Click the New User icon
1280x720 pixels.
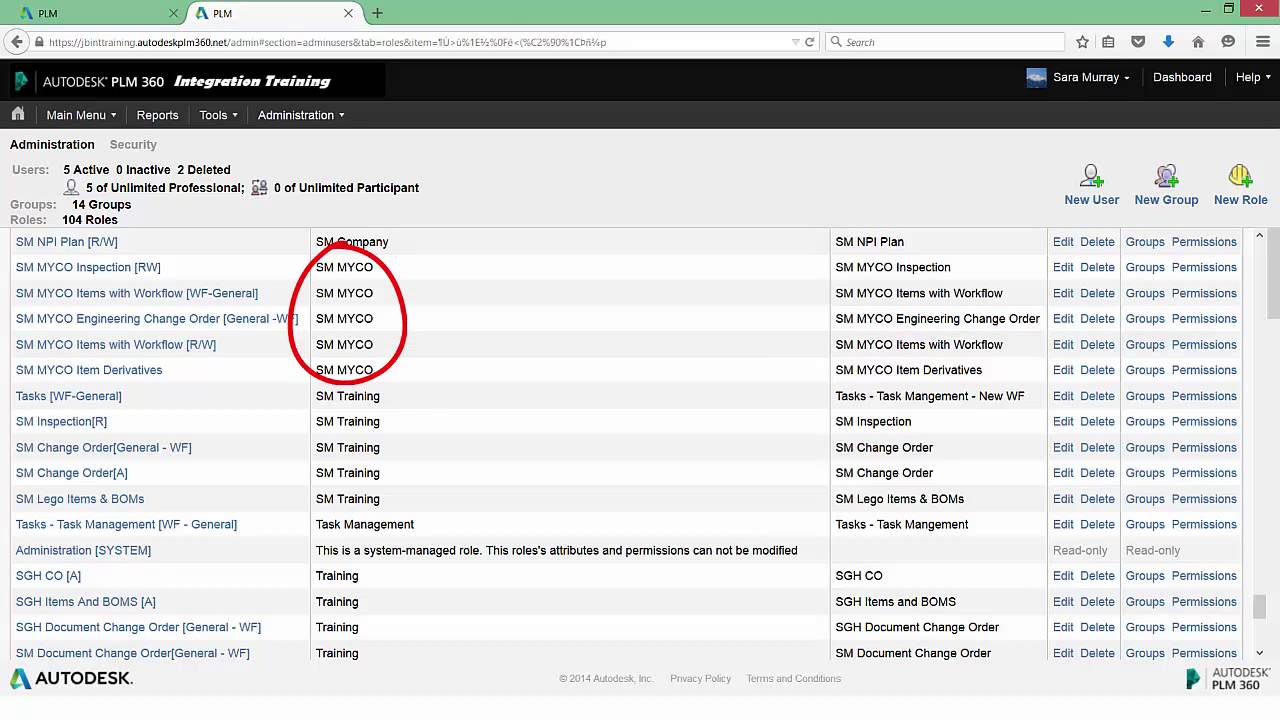[1091, 177]
